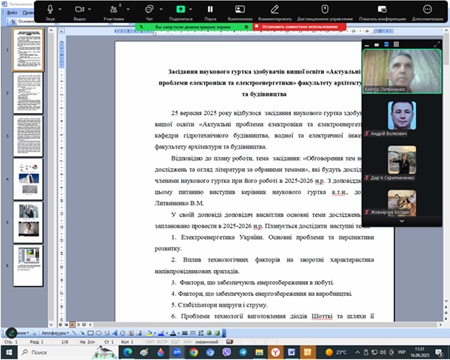Switch Zoom video panel to grid view
The image size is (450, 360).
[396, 44]
